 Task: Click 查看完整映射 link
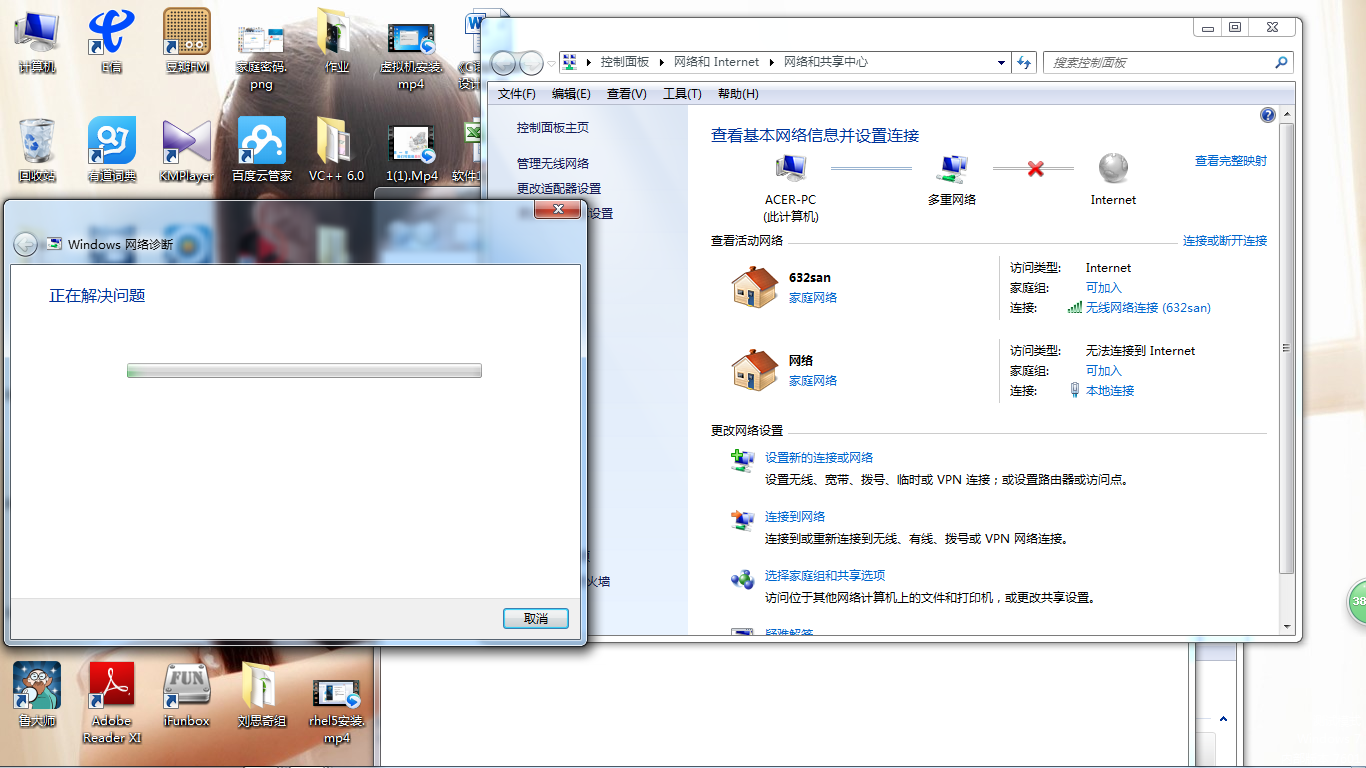pyautogui.click(x=1231, y=161)
